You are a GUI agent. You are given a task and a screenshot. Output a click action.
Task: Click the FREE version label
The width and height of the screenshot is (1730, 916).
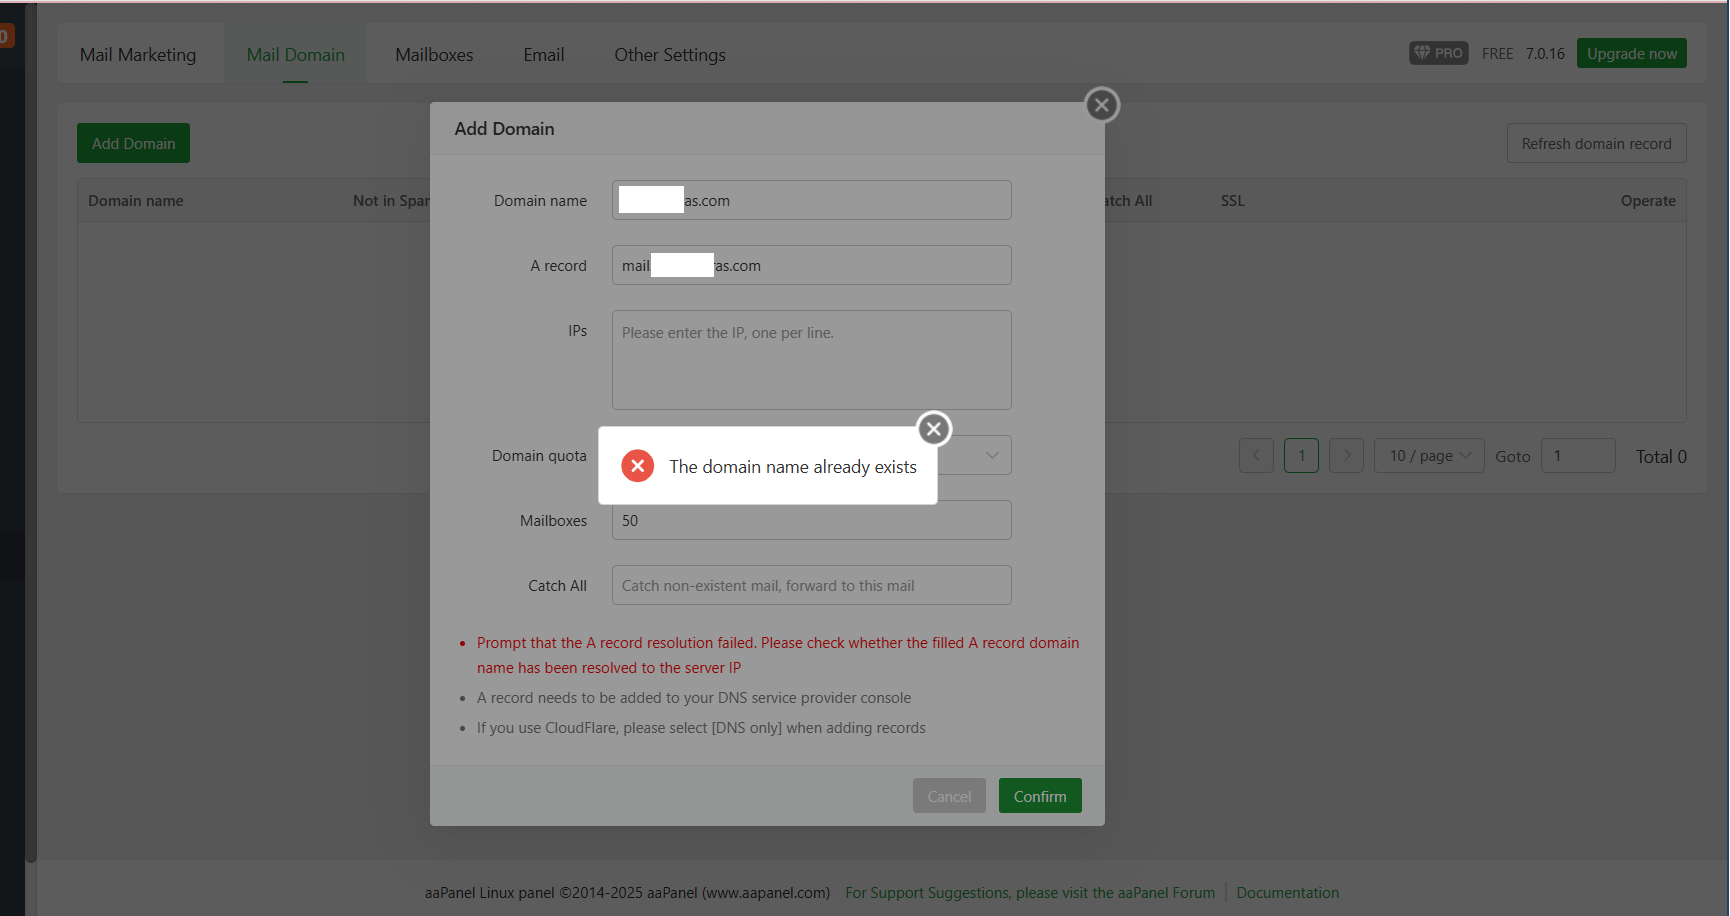pyautogui.click(x=1497, y=54)
